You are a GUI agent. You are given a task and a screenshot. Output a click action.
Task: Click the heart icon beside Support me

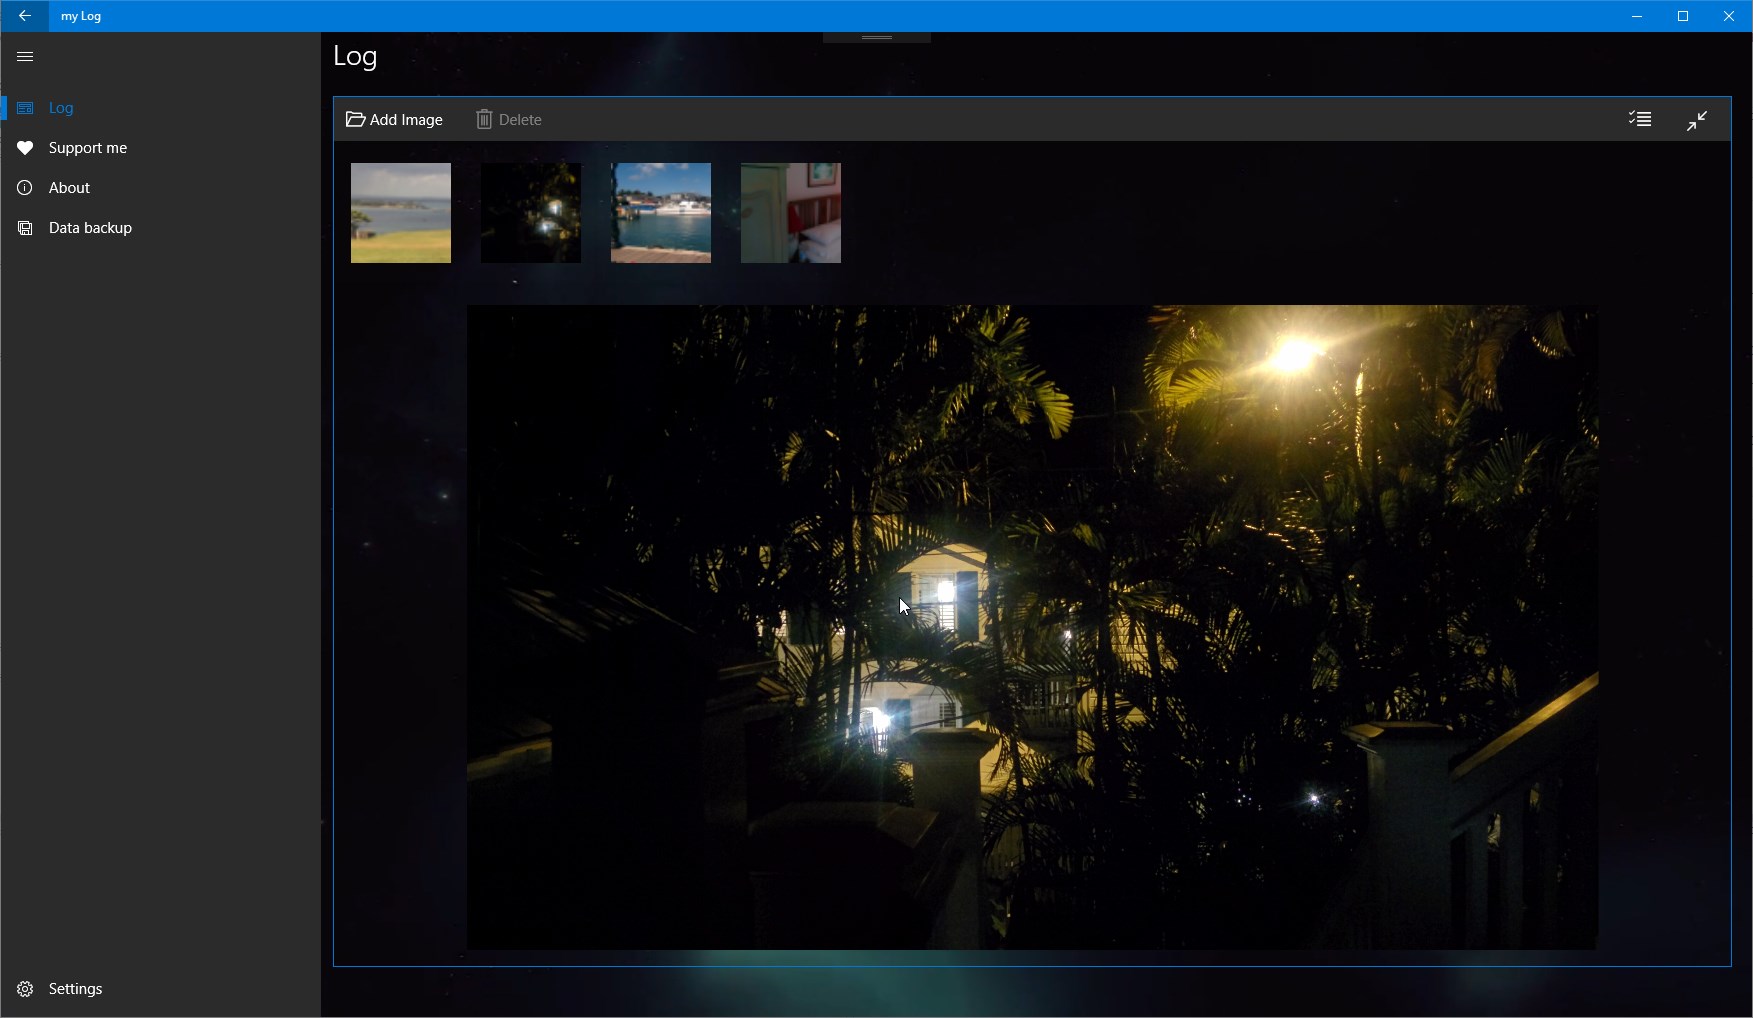(25, 148)
